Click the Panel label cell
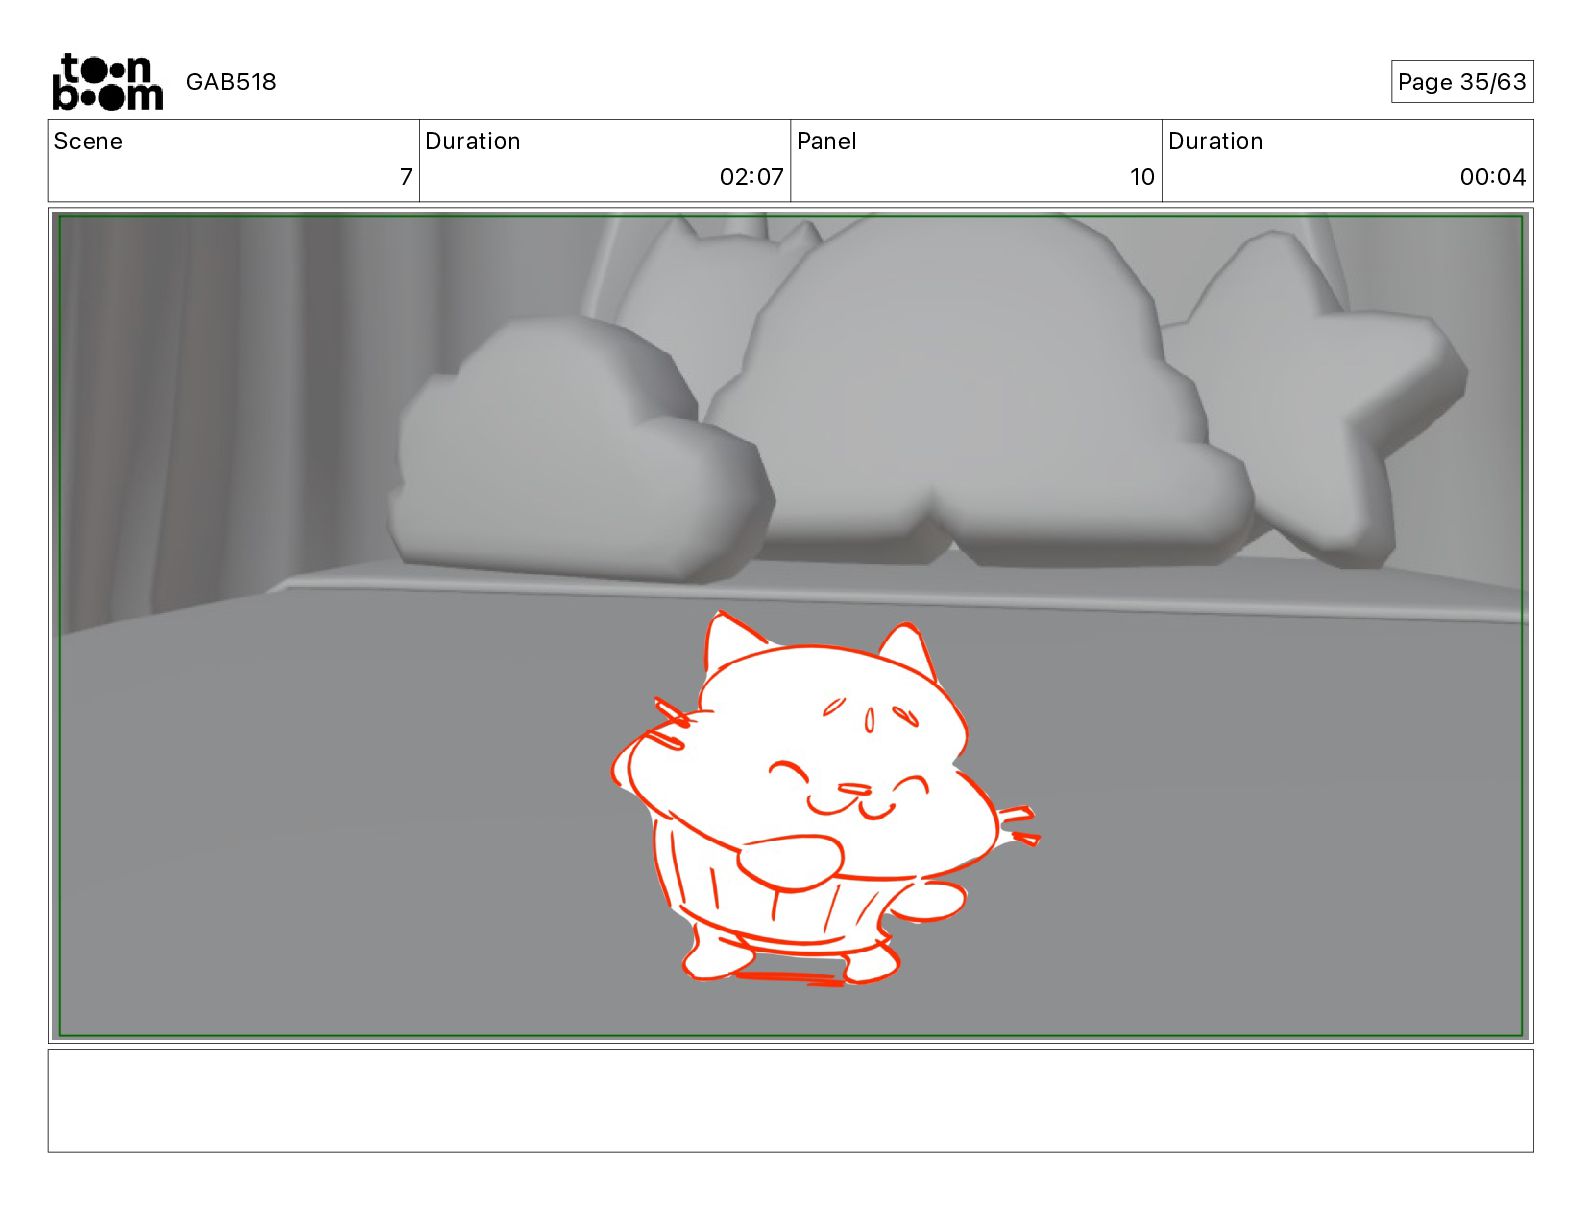This screenshot has width=1584, height=1224. [x=977, y=161]
